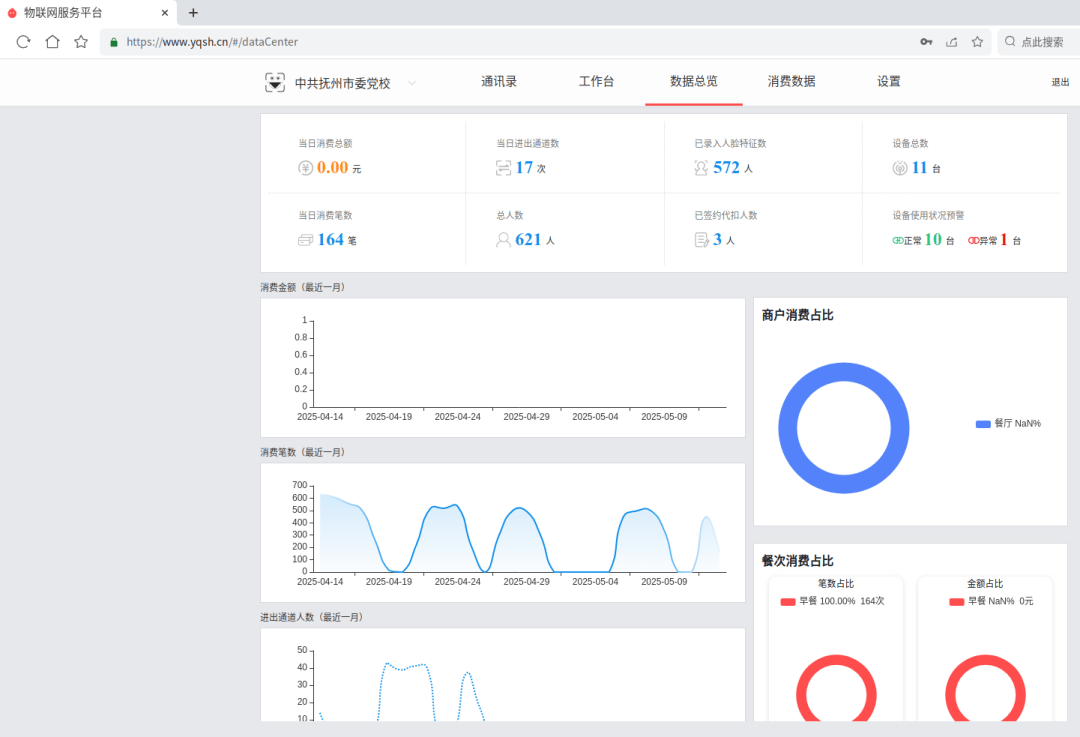Go to browser home page icon
This screenshot has width=1080, height=737.
coord(52,42)
